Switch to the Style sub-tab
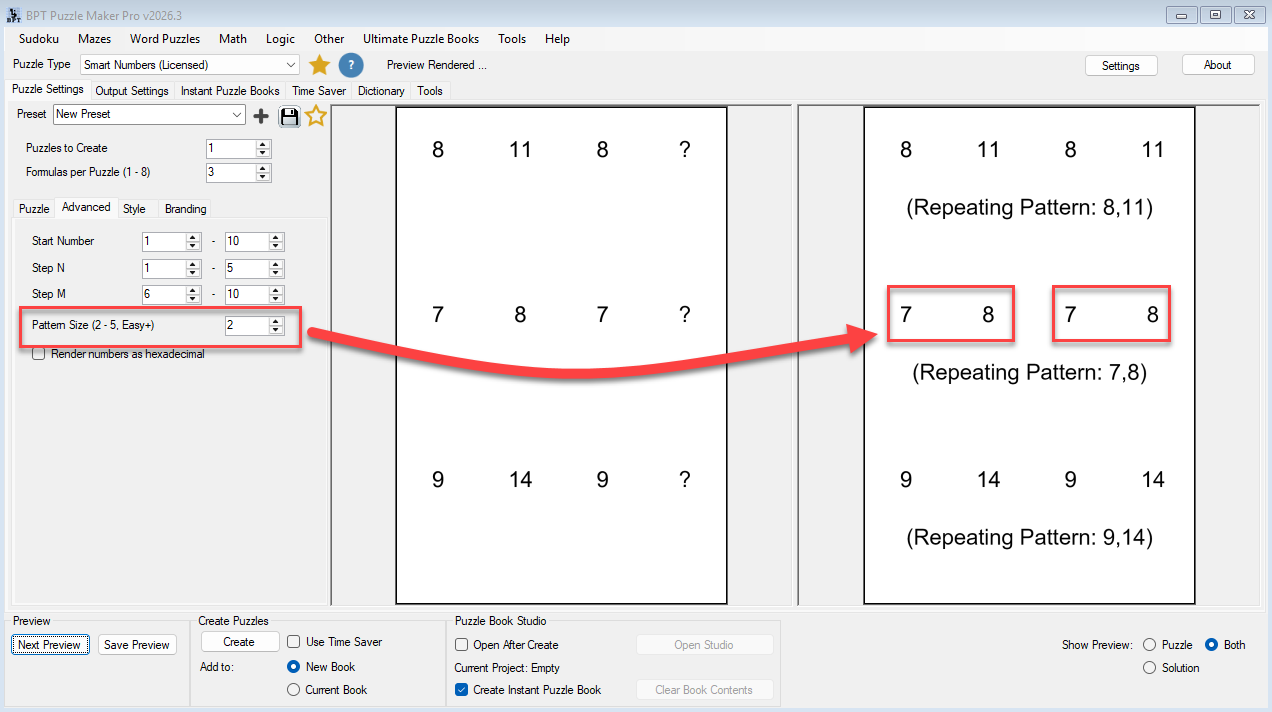Viewport: 1272px width, 712px height. click(x=134, y=209)
